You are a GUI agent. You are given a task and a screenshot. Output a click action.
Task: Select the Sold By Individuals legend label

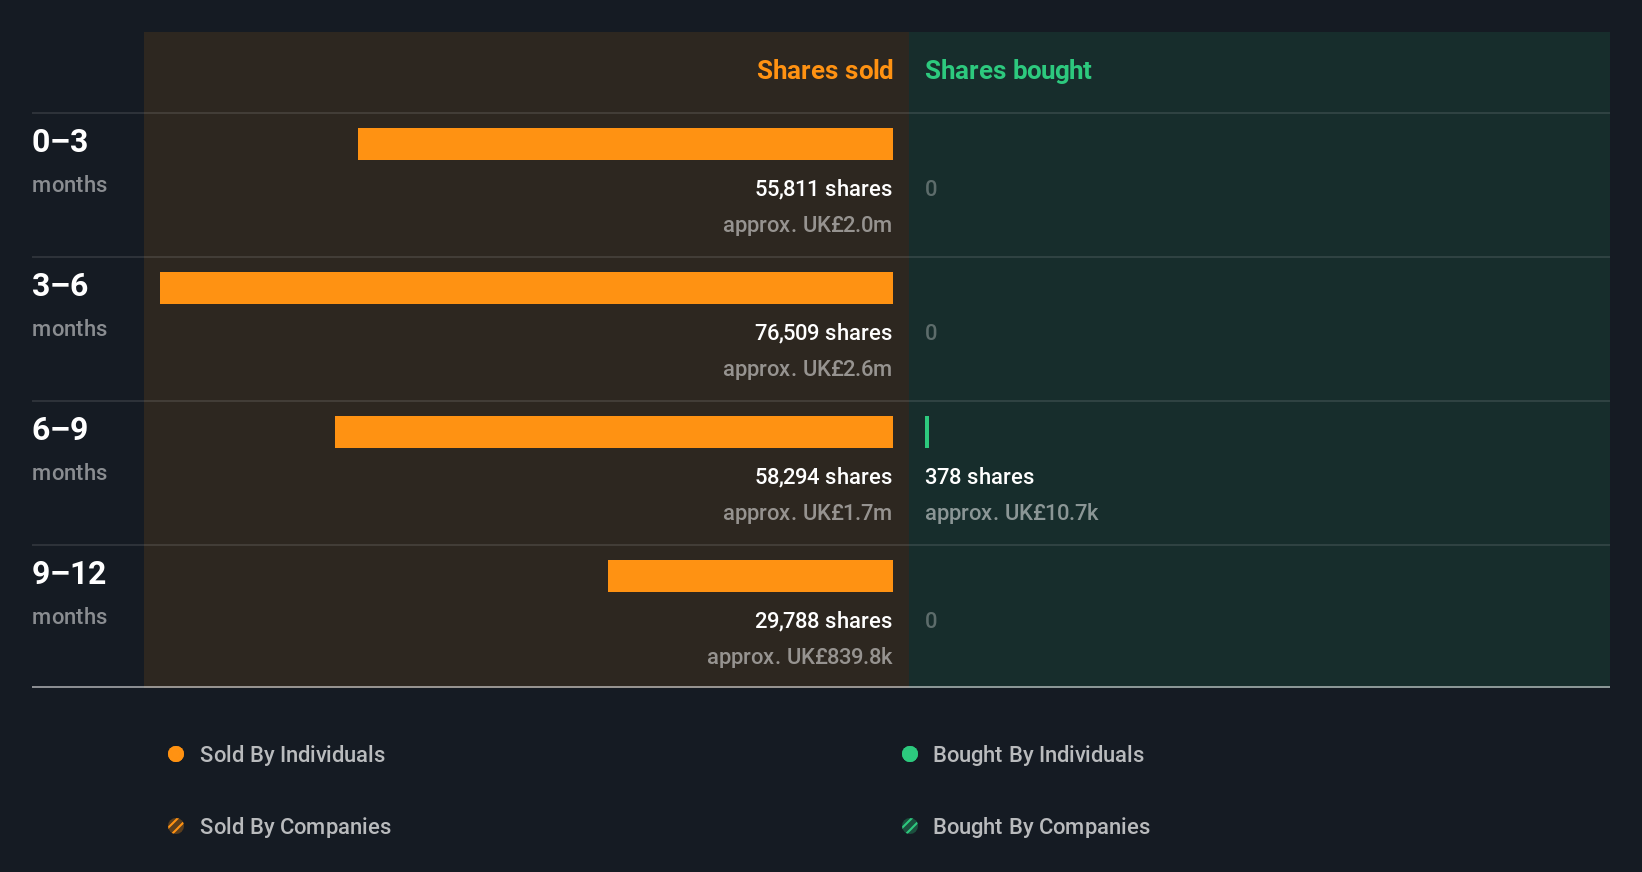coord(292,754)
